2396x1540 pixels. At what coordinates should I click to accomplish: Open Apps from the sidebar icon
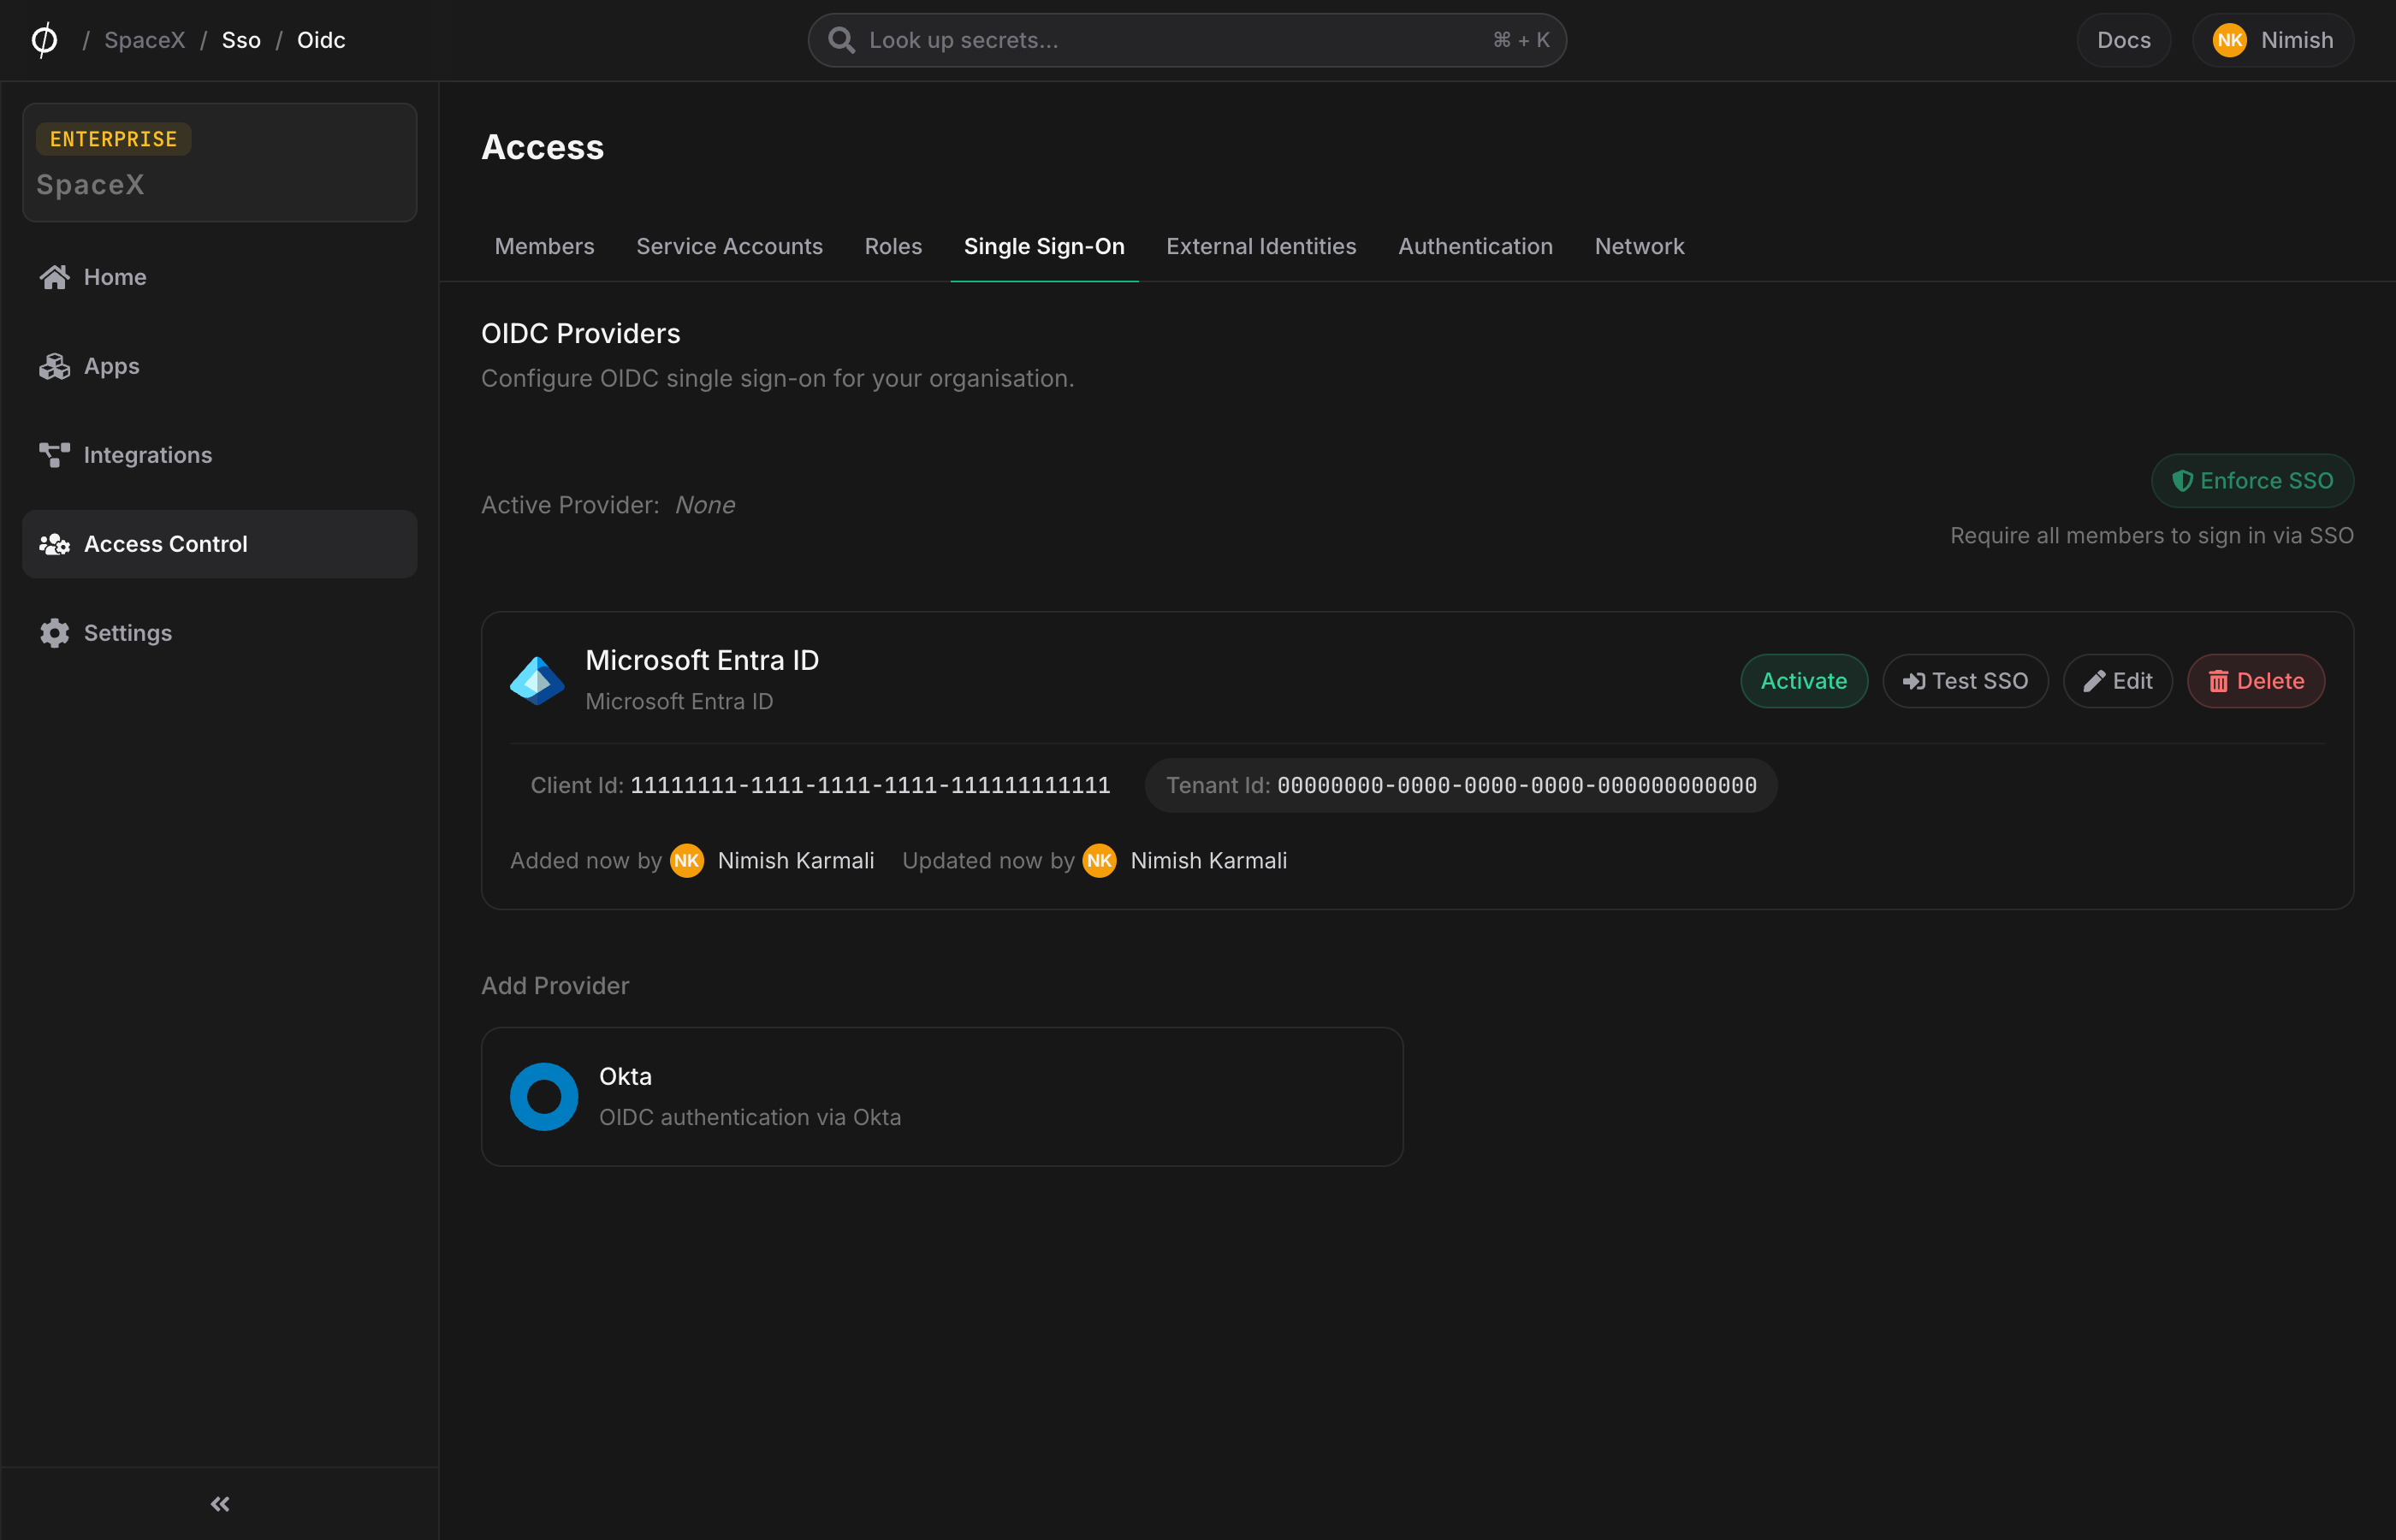click(x=54, y=365)
